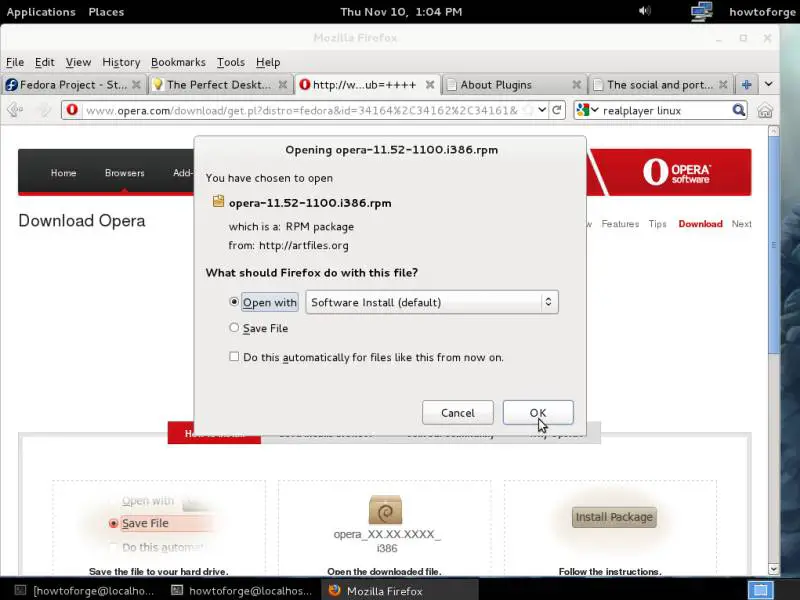Close the Opera download tab
The width and height of the screenshot is (800, 600).
(x=430, y=85)
